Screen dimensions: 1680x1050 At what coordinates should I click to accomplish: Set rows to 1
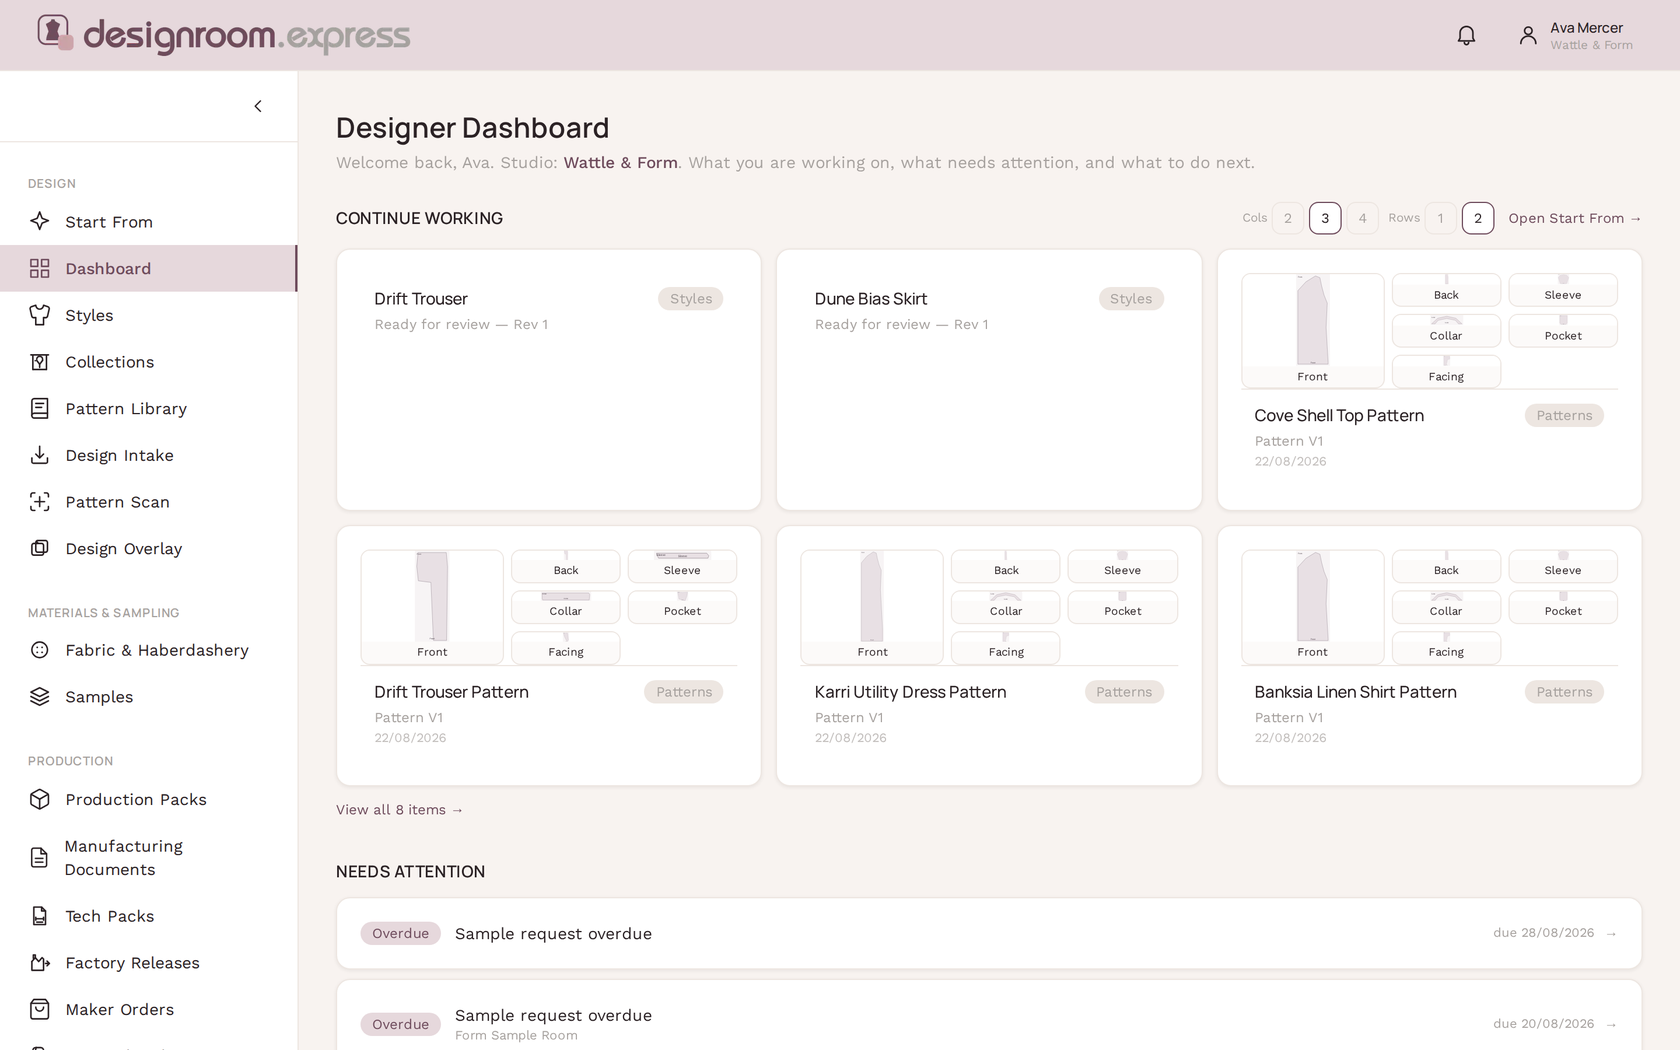click(x=1441, y=218)
